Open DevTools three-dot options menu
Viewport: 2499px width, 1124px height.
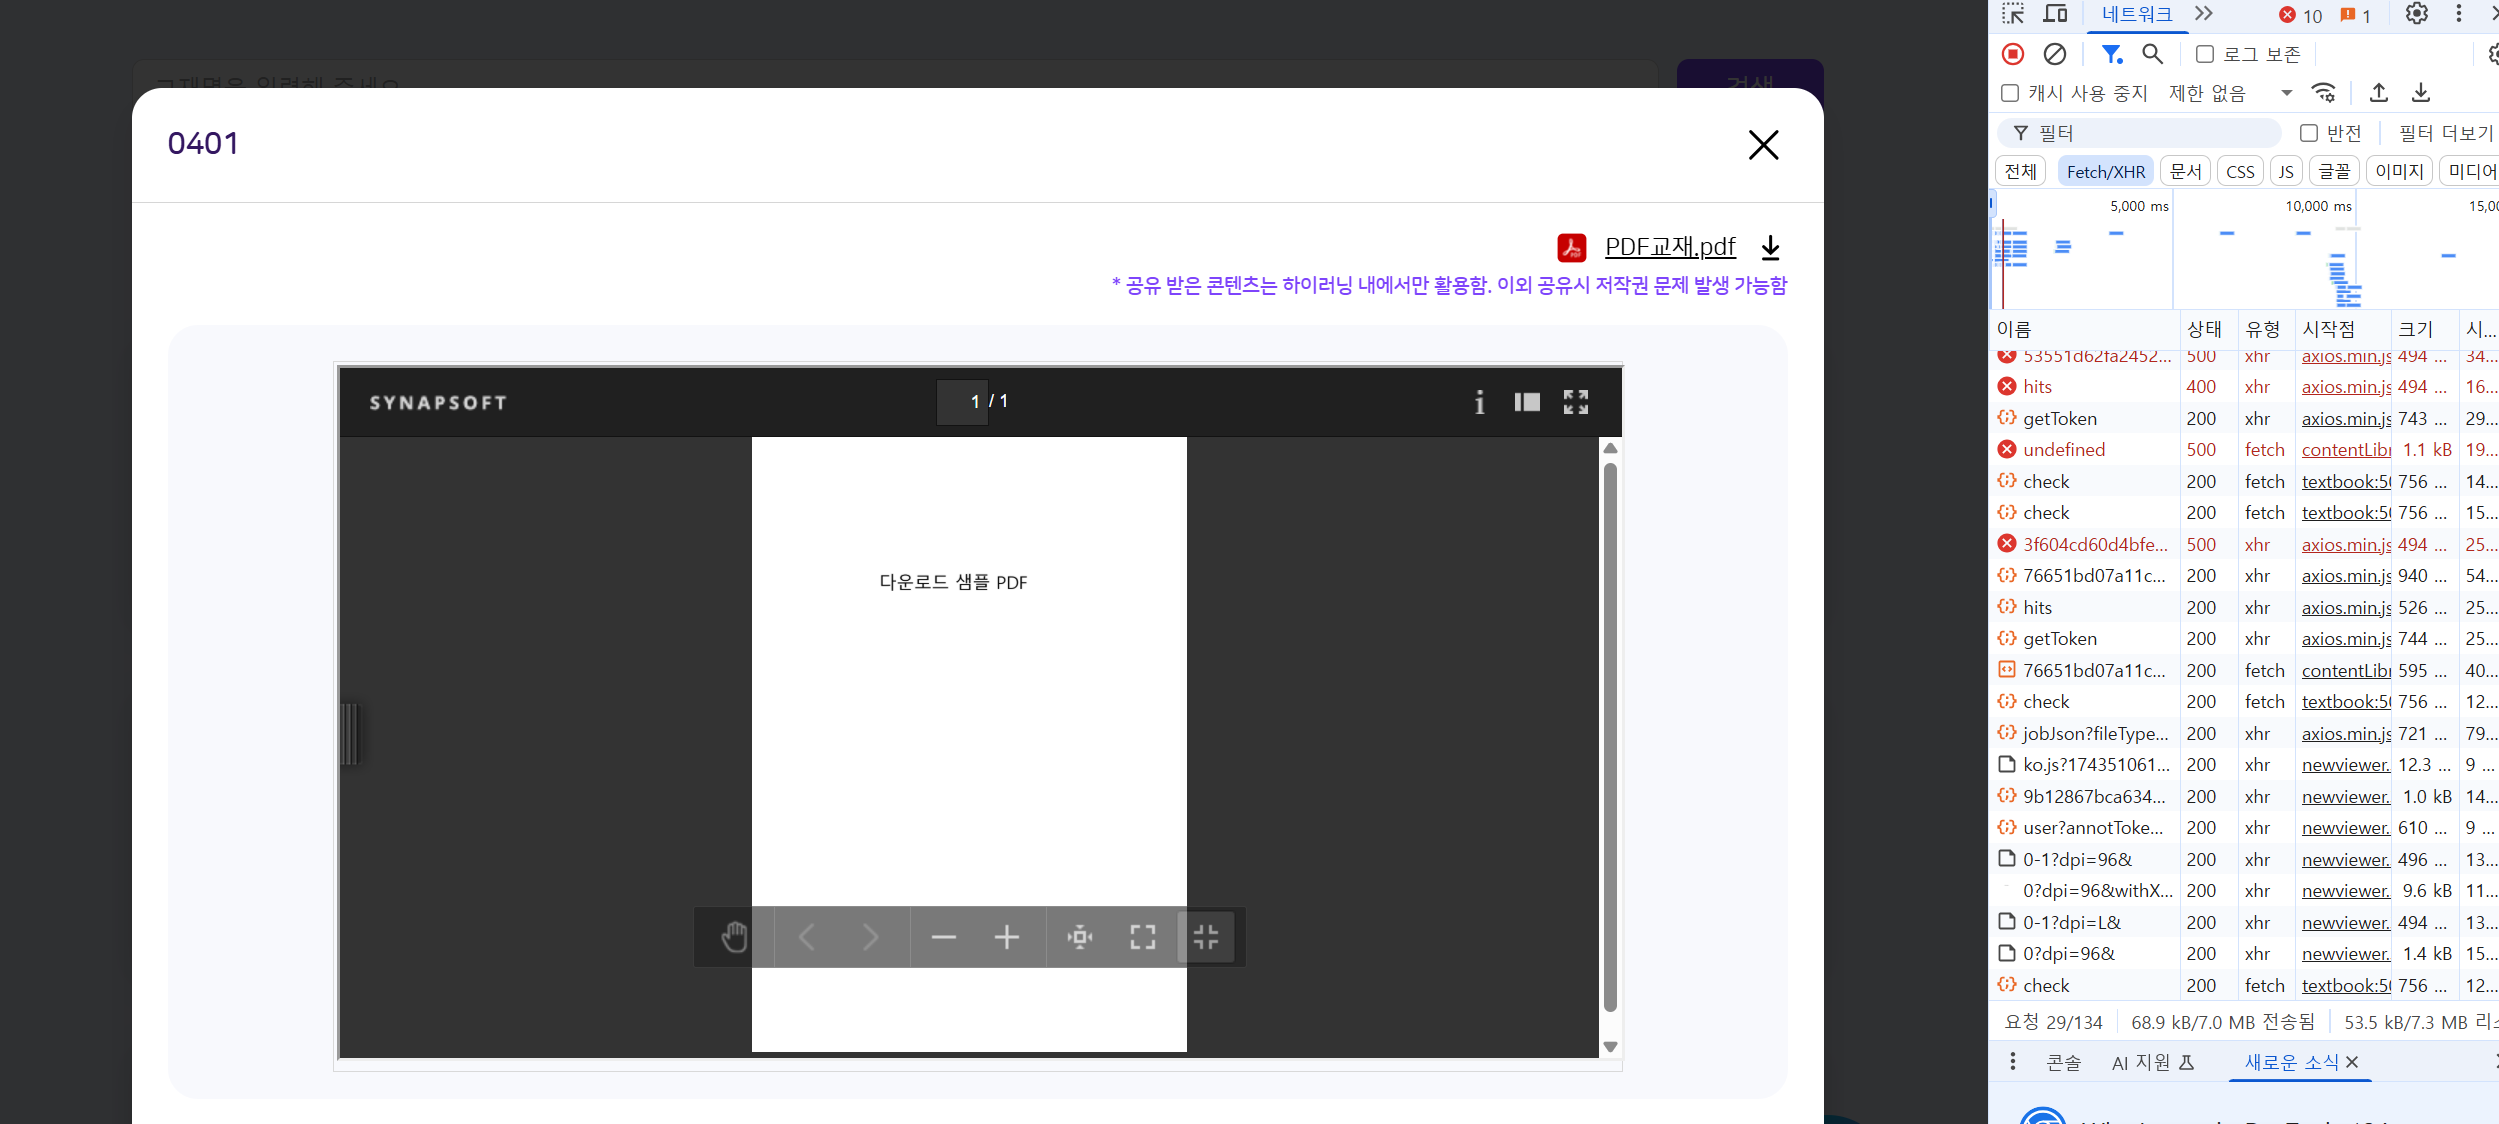pos(2459,14)
